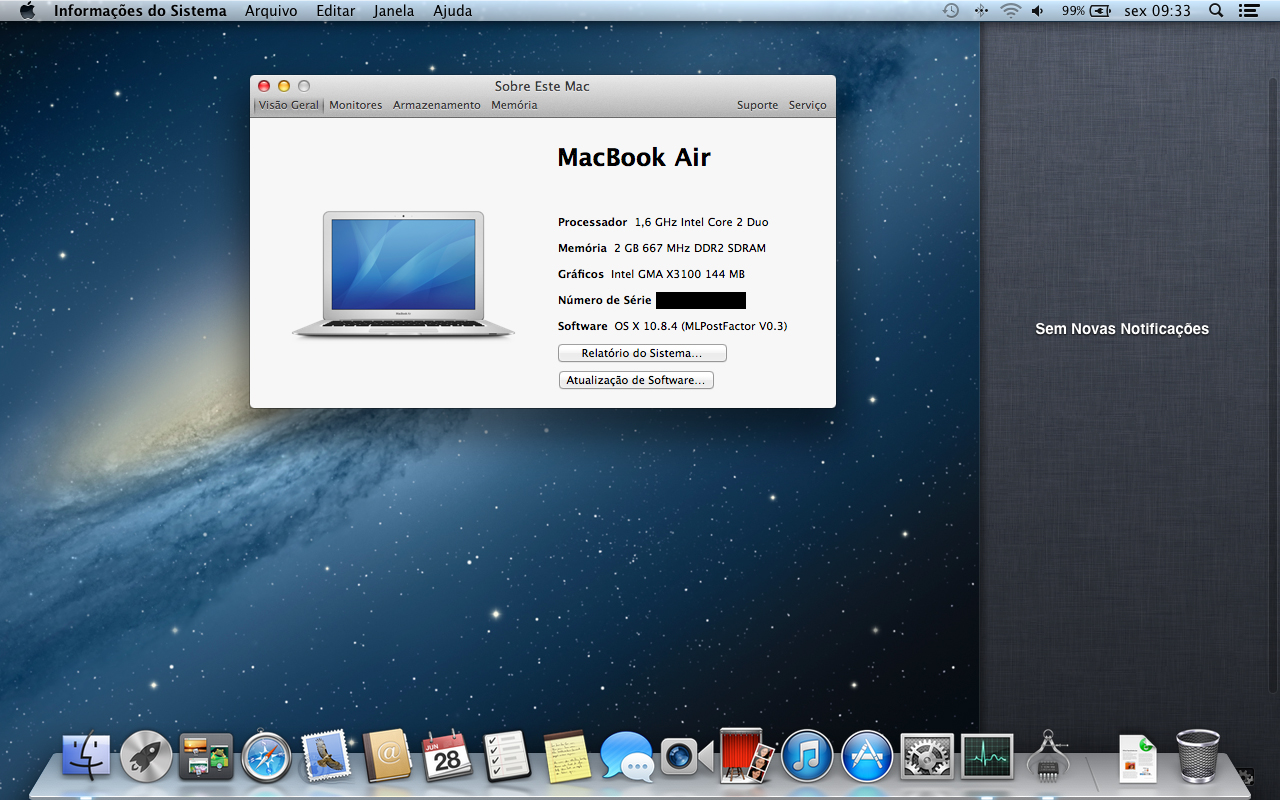Click Relatório do Sistema button
This screenshot has height=800, width=1280.
coord(642,353)
